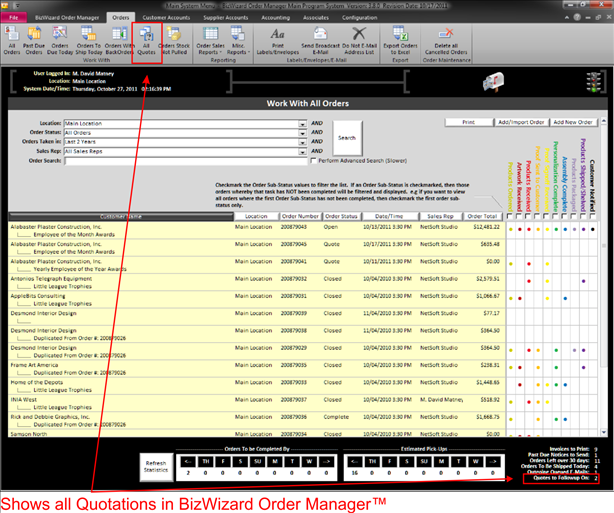This screenshot has width=614, height=513.
Task: Check the Products Ordered sub-status filter
Action: tap(510, 216)
